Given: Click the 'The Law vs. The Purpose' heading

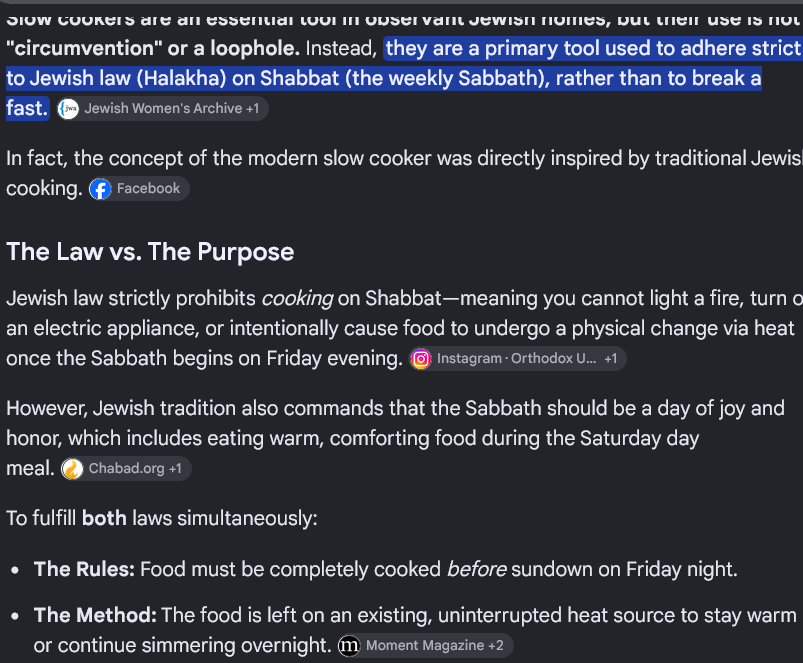Looking at the screenshot, I should (x=150, y=252).
